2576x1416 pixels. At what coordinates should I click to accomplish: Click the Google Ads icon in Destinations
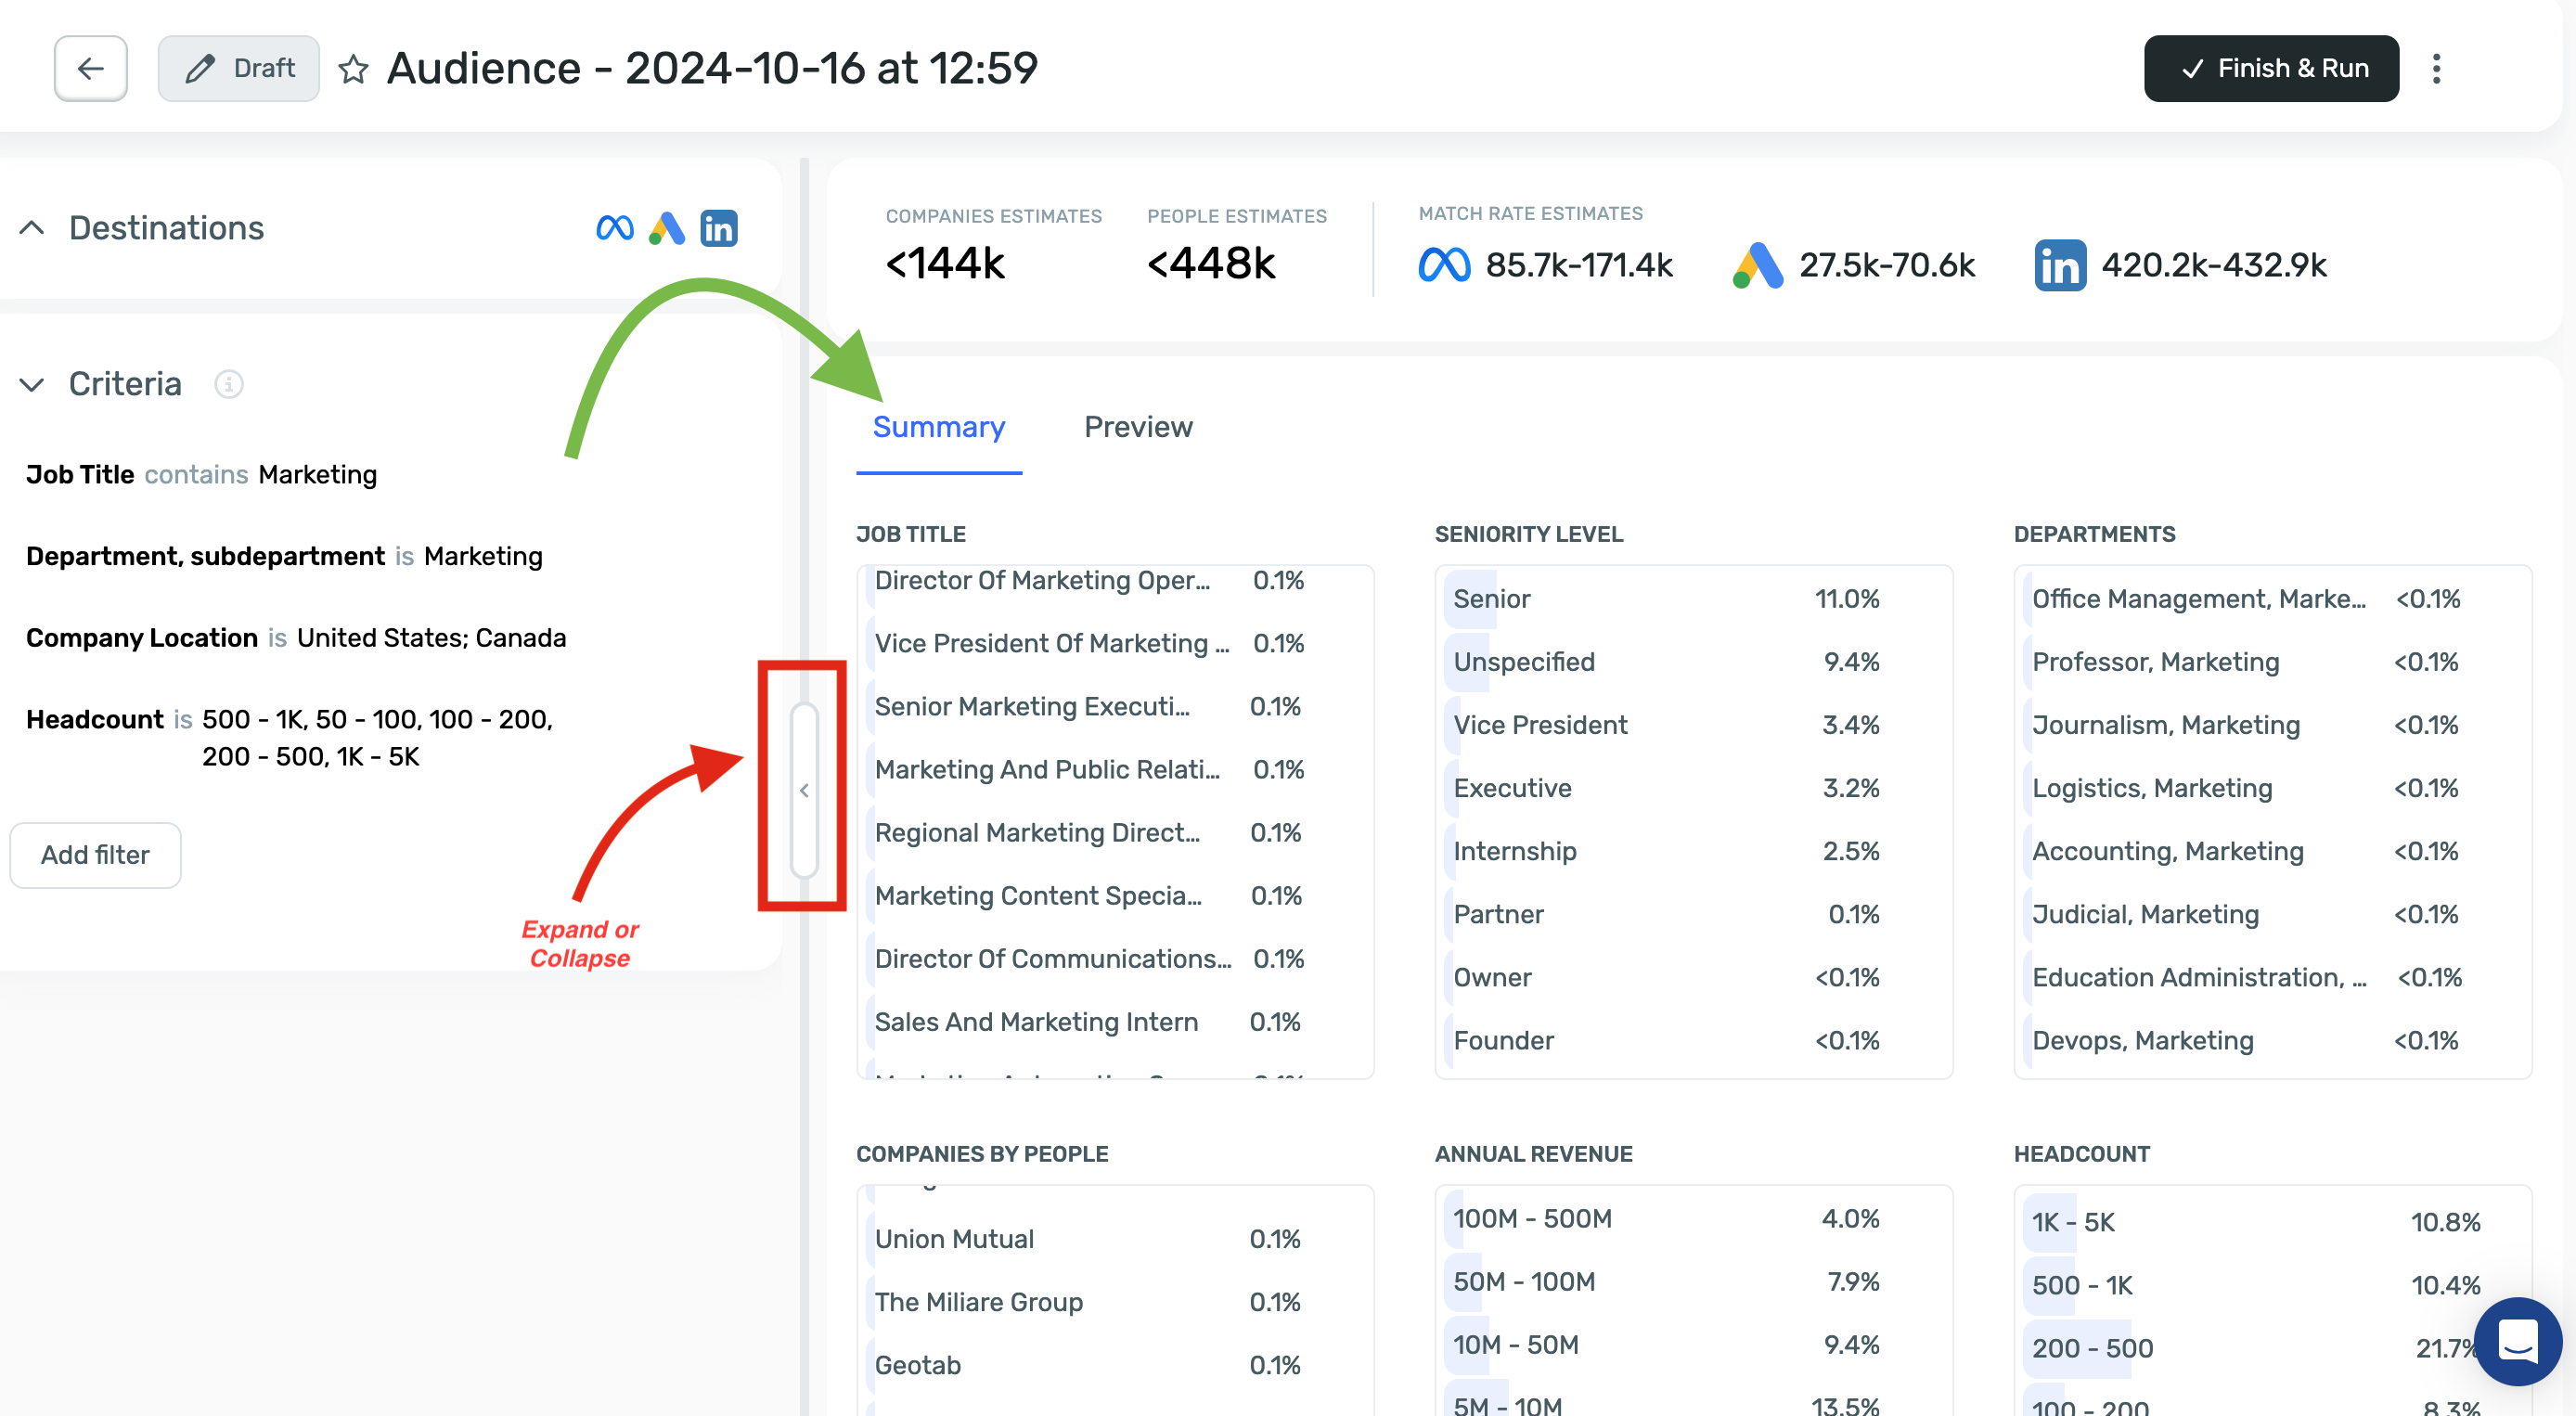666,228
